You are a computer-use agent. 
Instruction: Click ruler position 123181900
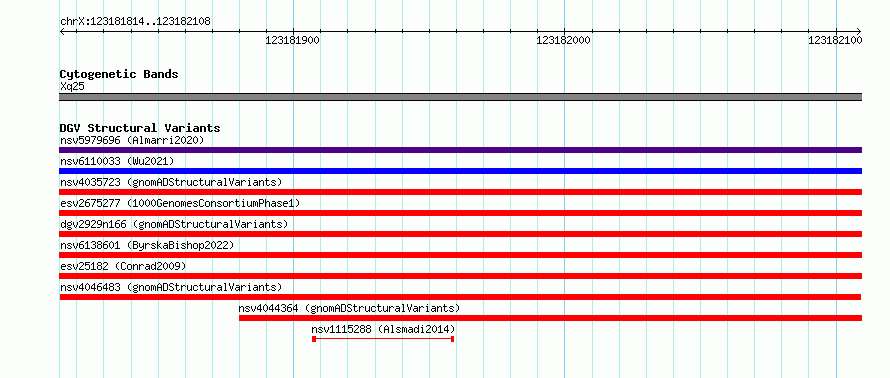point(292,40)
